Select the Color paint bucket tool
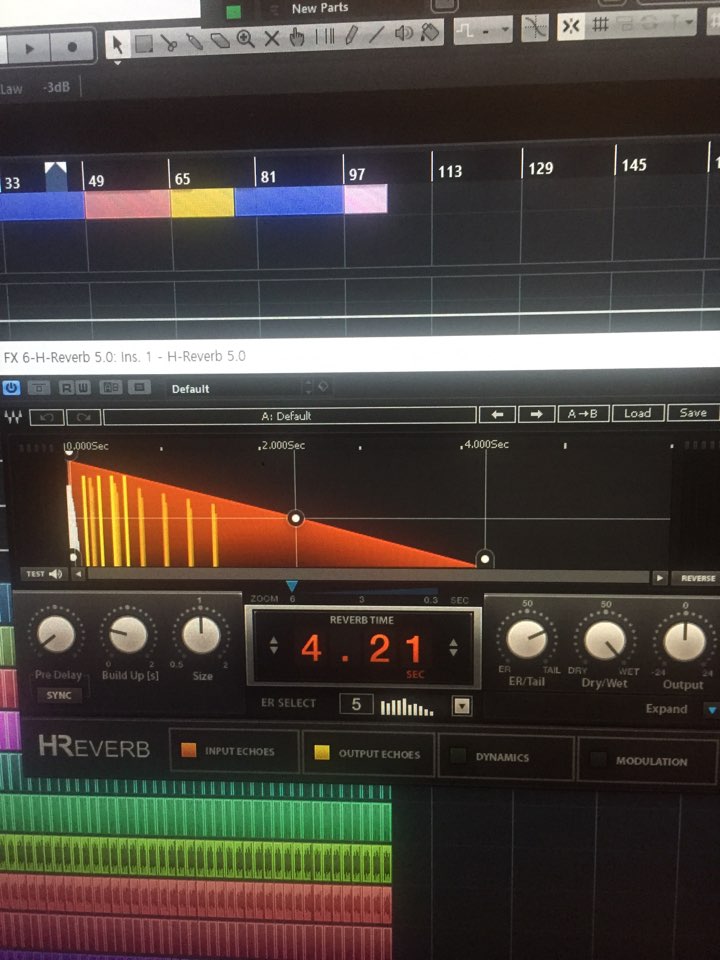The height and width of the screenshot is (960, 720). 430,31
